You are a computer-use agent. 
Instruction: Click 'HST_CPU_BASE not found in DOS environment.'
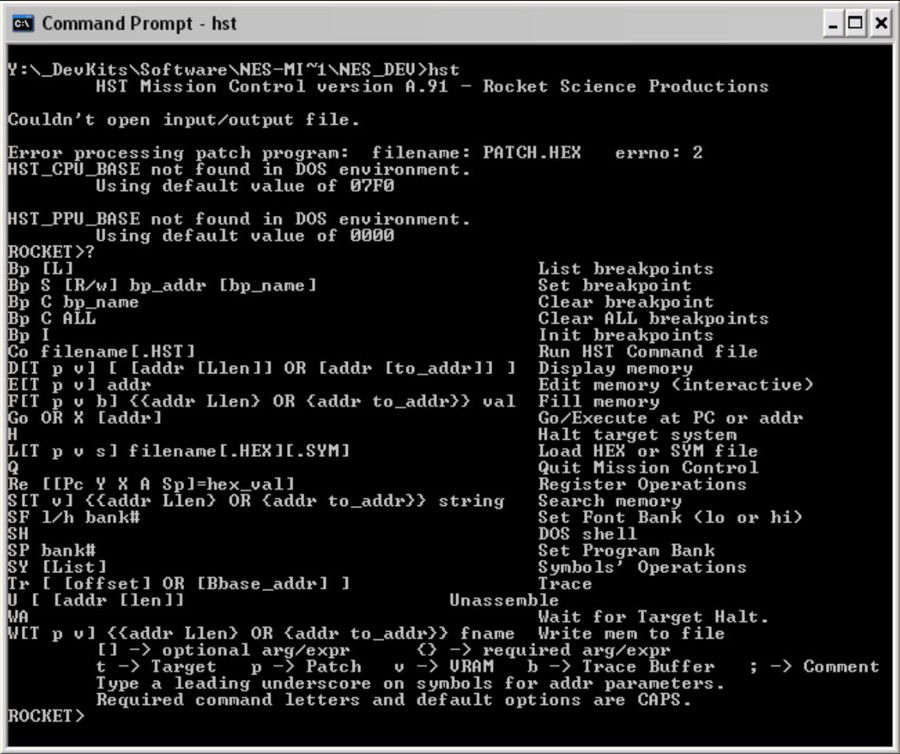[x=239, y=170]
